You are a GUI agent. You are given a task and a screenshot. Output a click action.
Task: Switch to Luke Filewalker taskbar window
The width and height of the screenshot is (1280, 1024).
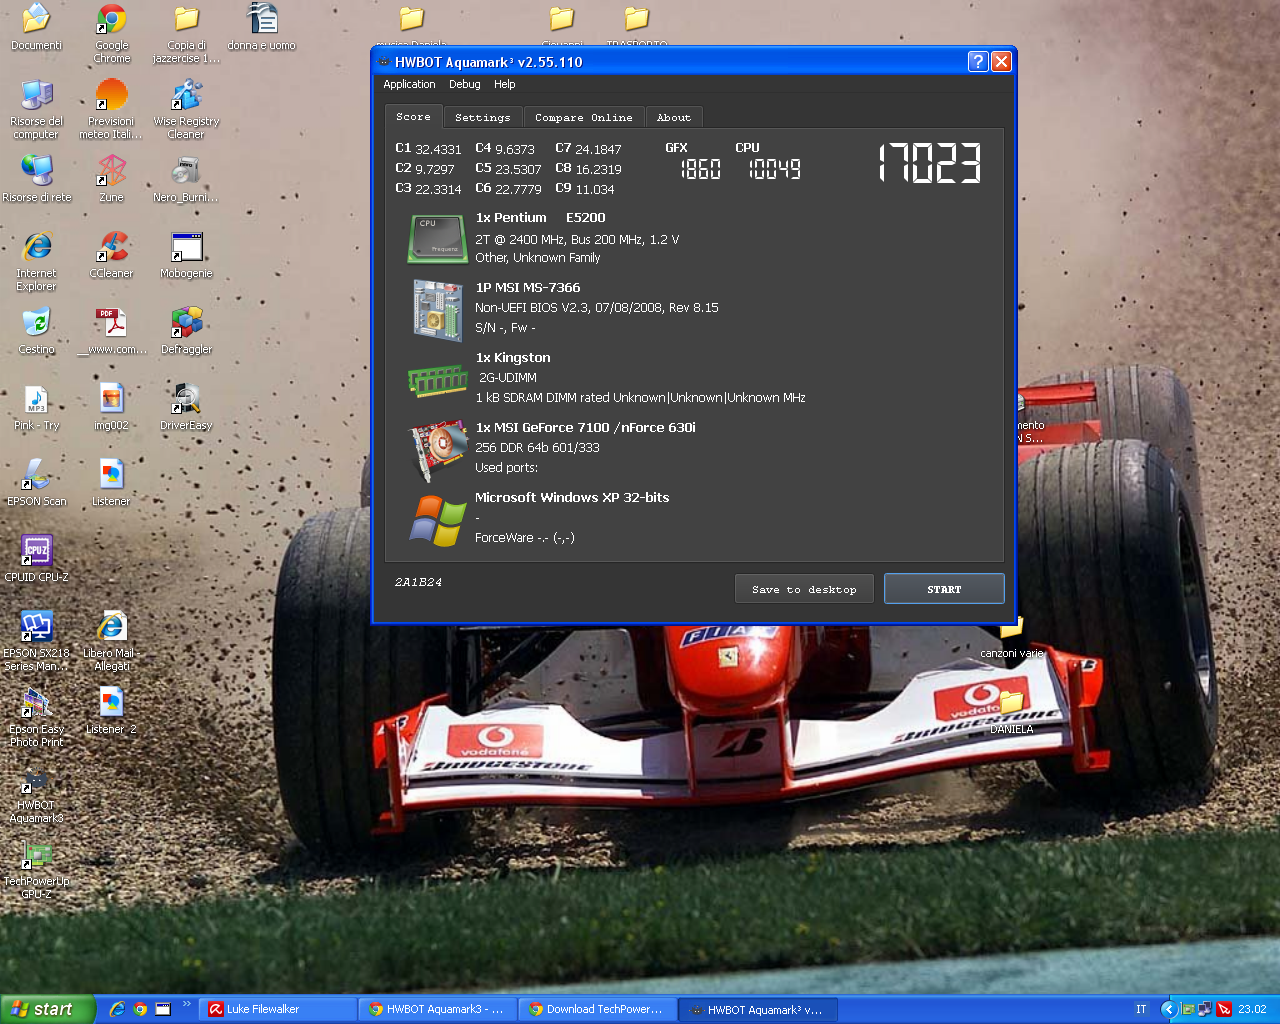click(x=278, y=1009)
